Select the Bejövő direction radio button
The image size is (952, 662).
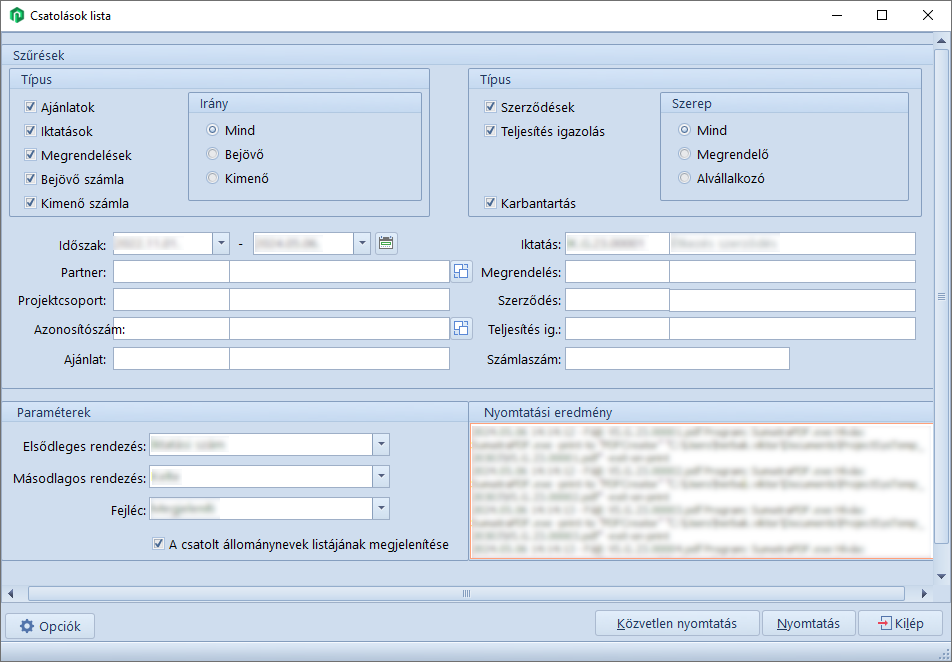[212, 154]
